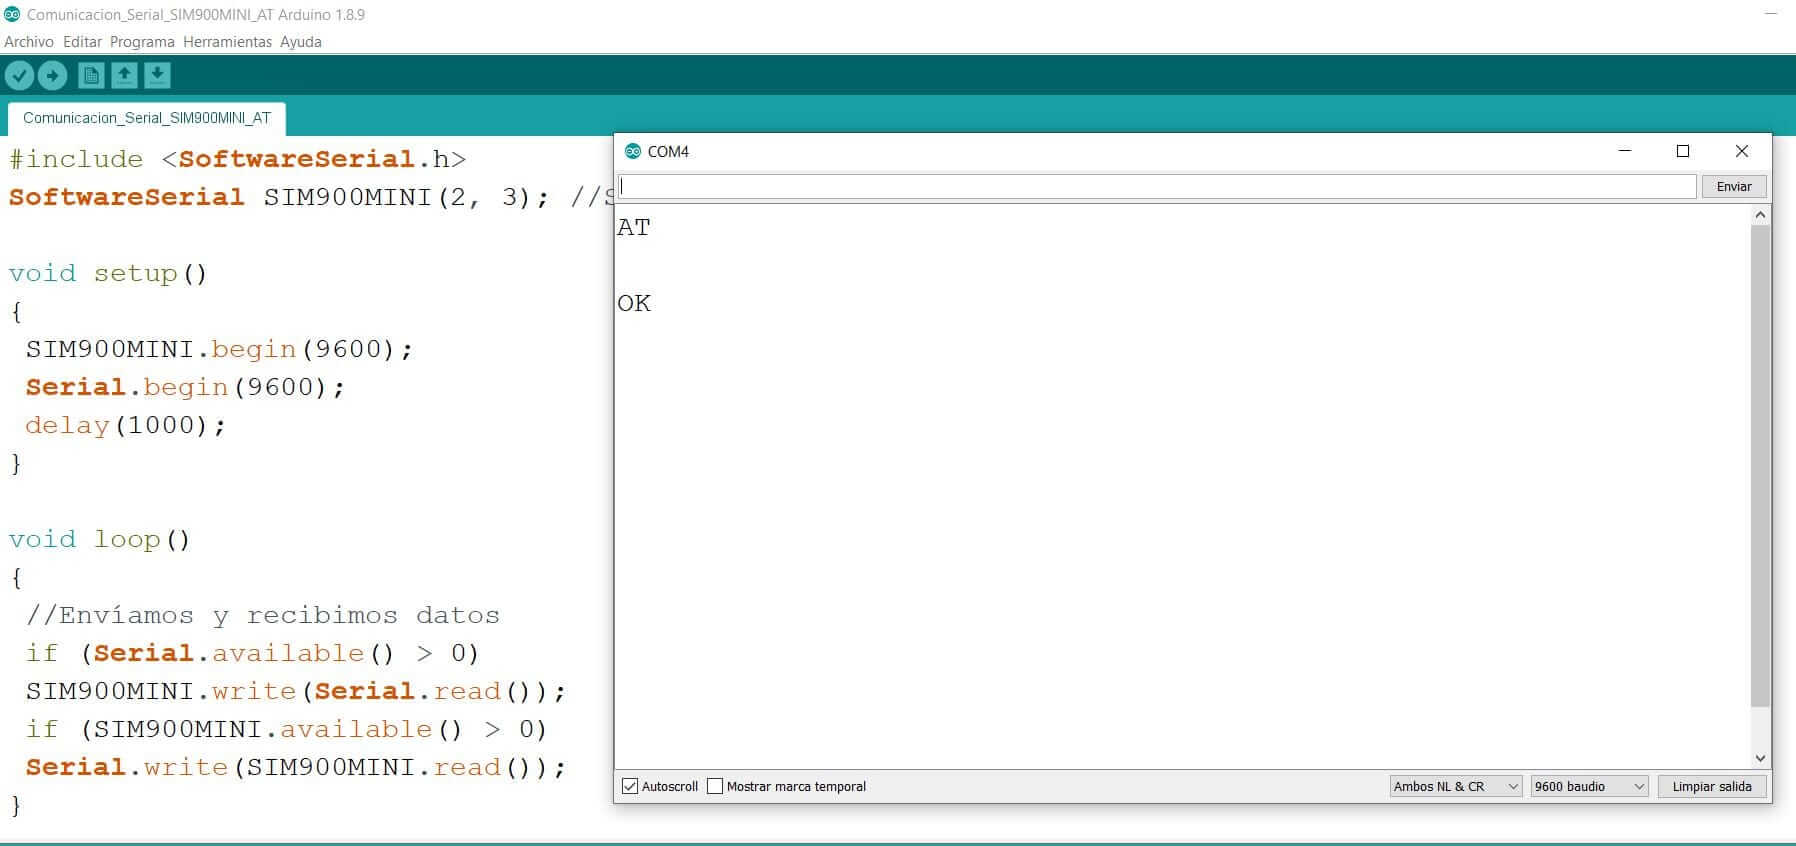
Task: Open the 9600 baudio baud rate dropdown
Action: [1588, 786]
